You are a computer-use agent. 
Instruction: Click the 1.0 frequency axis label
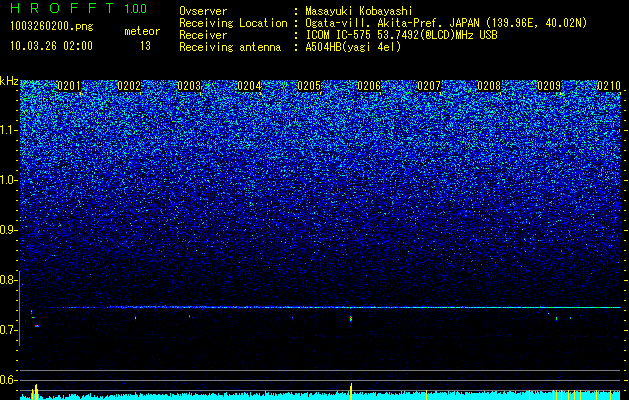coord(8,180)
